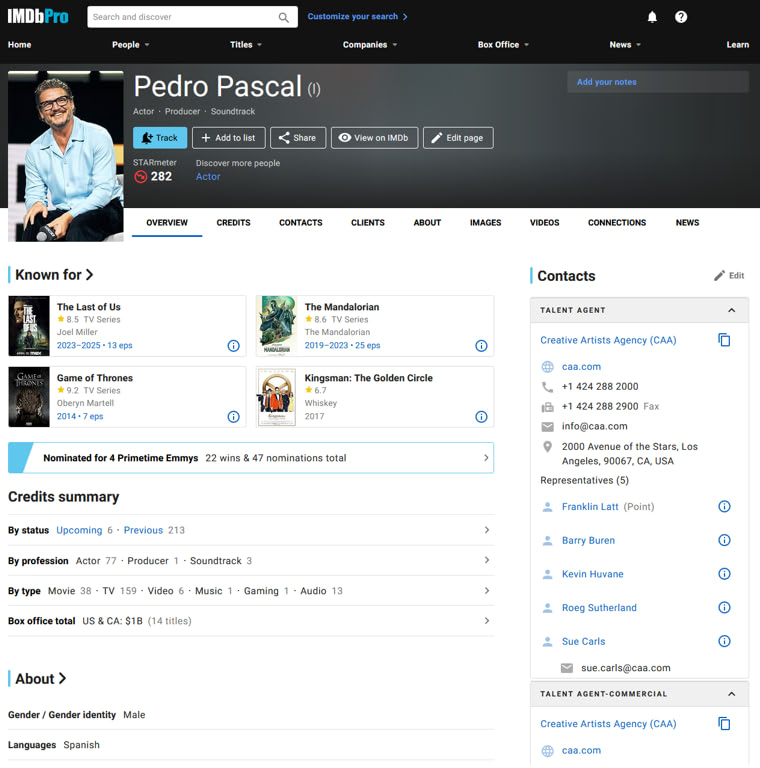760x768 pixels.
Task: Click the Add your notes field
Action: pyautogui.click(x=658, y=82)
